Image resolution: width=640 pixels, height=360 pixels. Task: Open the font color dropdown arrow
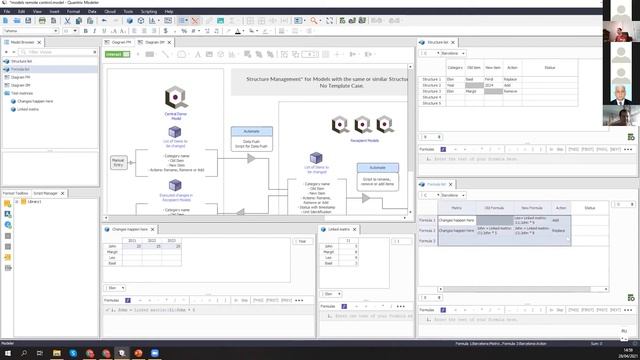point(243,31)
